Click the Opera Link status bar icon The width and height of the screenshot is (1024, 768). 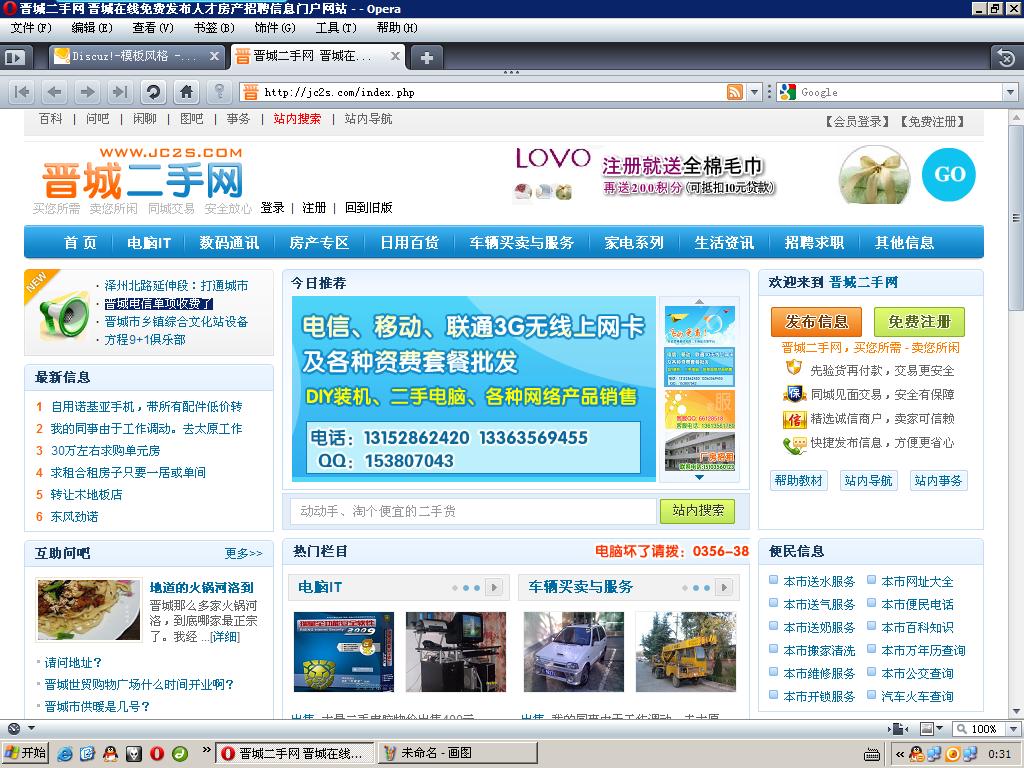tap(14, 729)
